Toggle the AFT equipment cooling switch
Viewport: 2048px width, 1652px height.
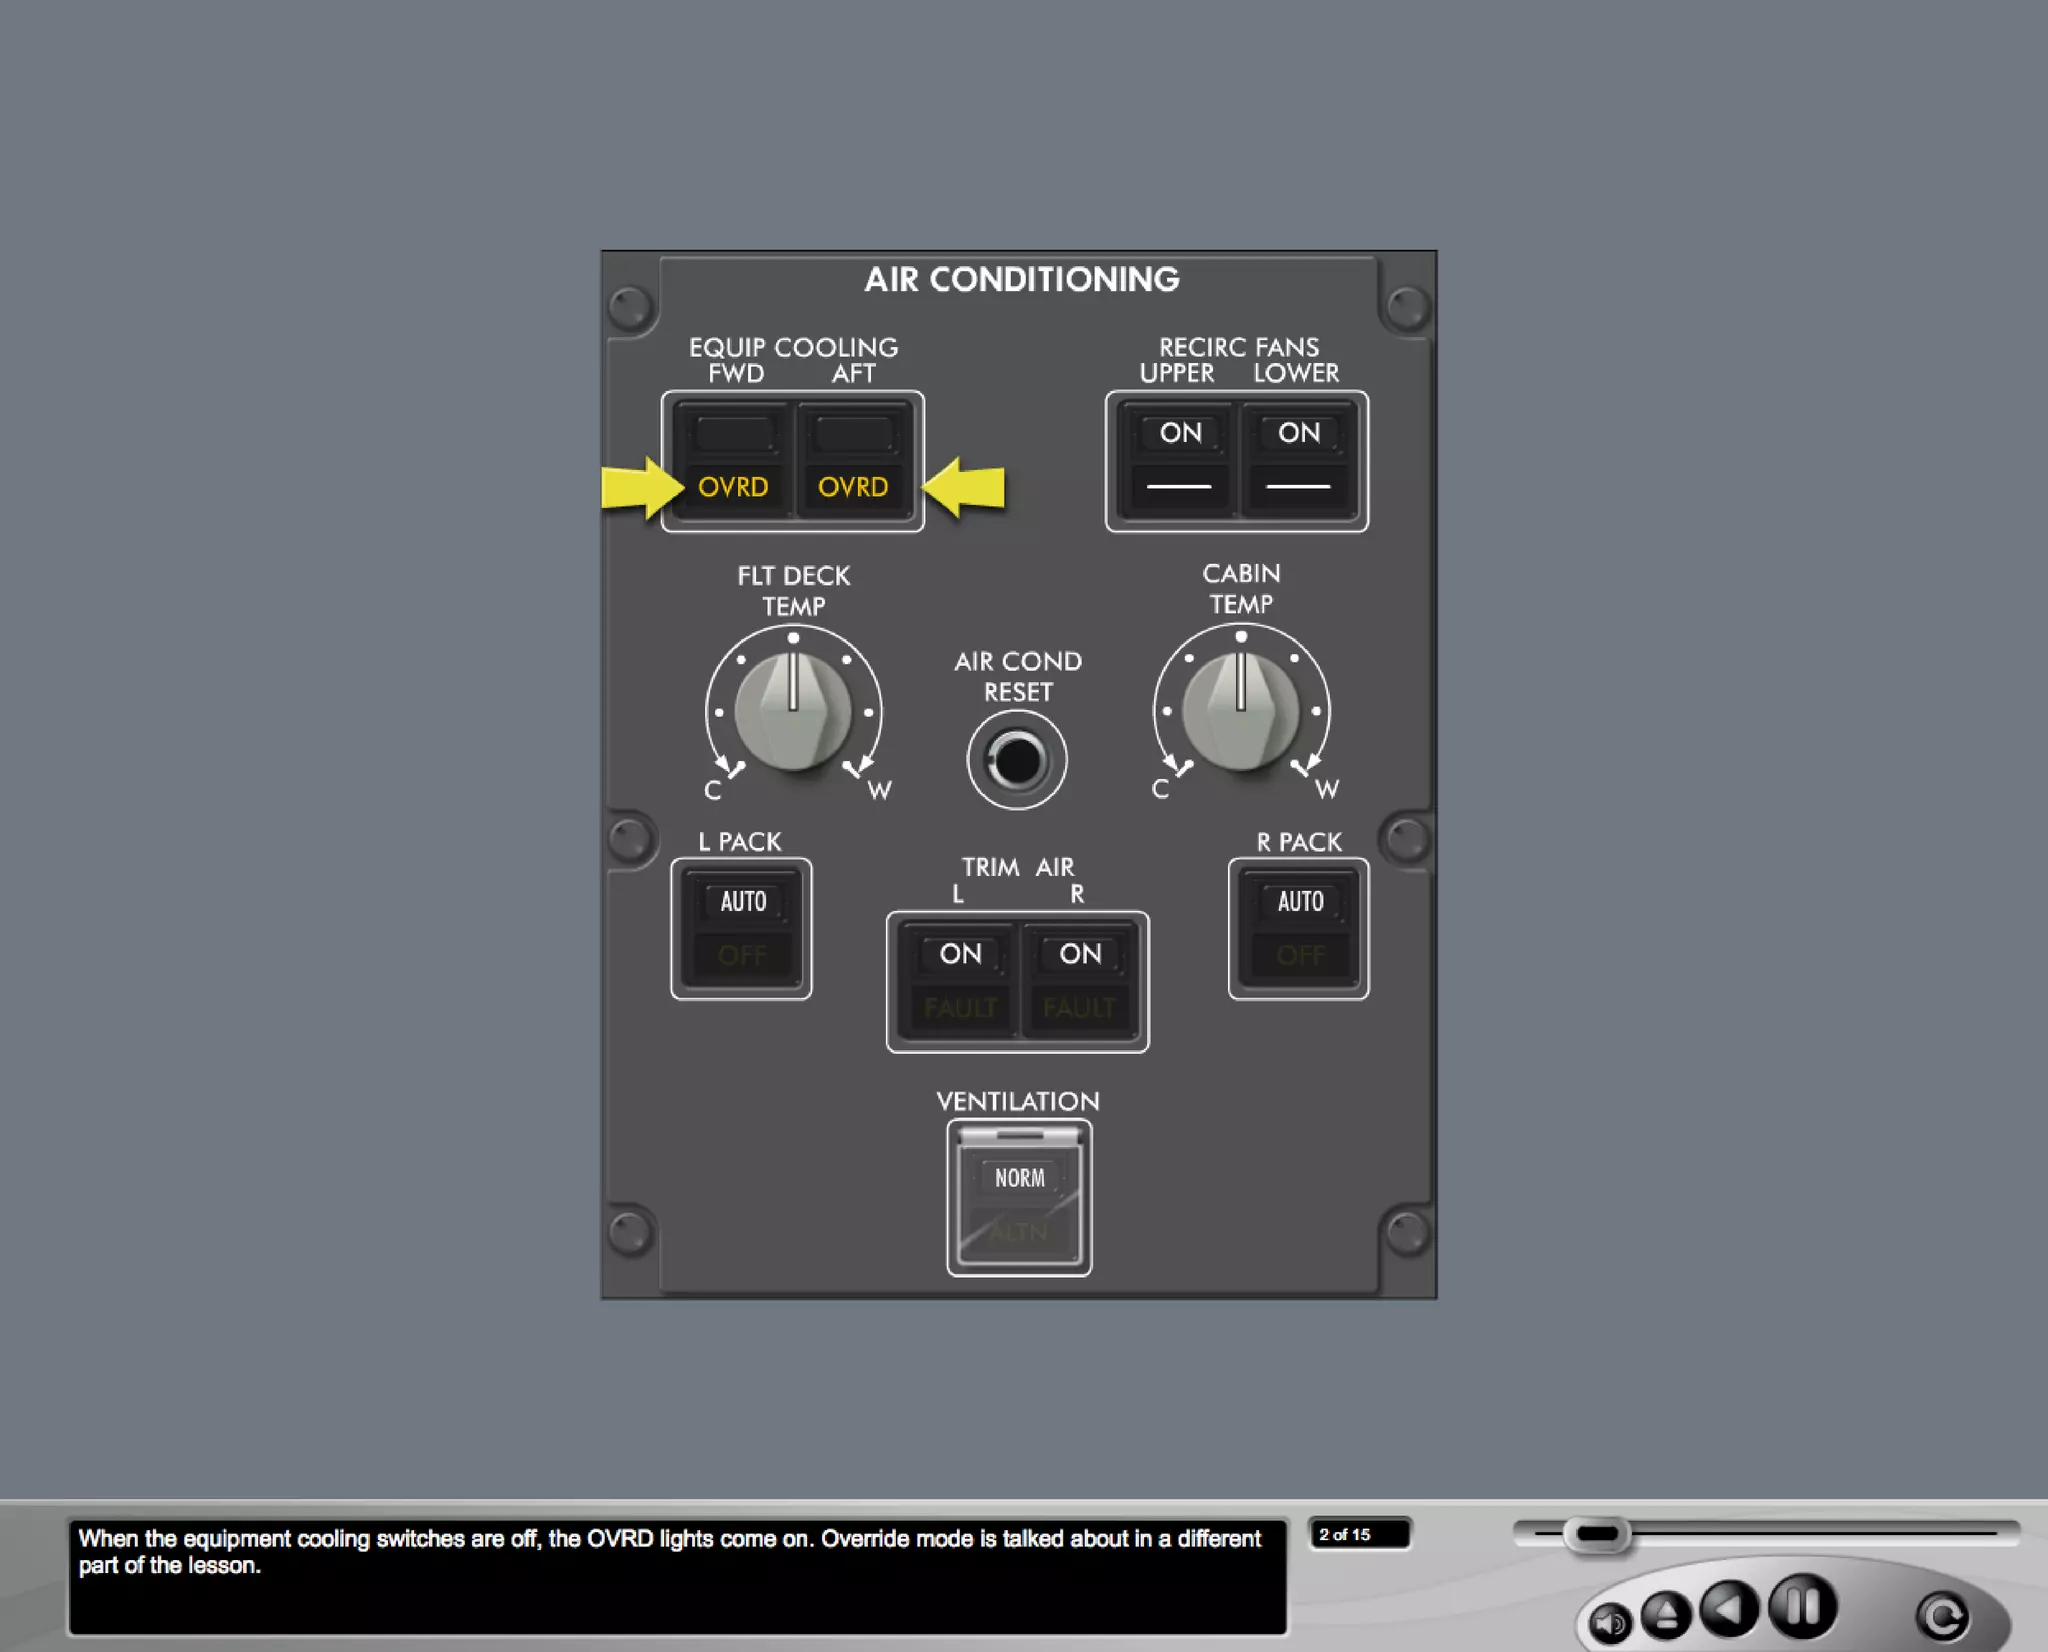[853, 461]
